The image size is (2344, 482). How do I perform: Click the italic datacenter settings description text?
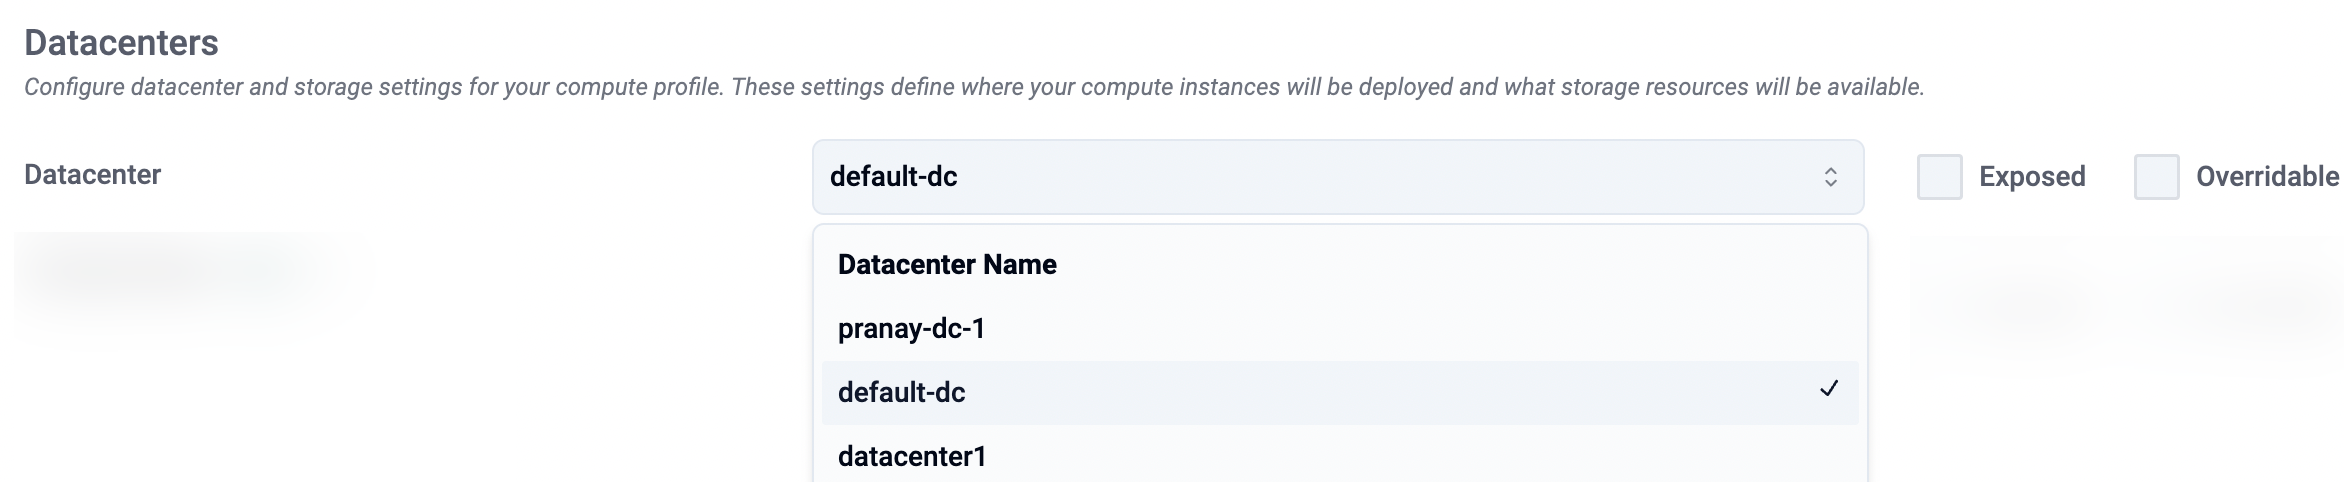pyautogui.click(x=973, y=87)
